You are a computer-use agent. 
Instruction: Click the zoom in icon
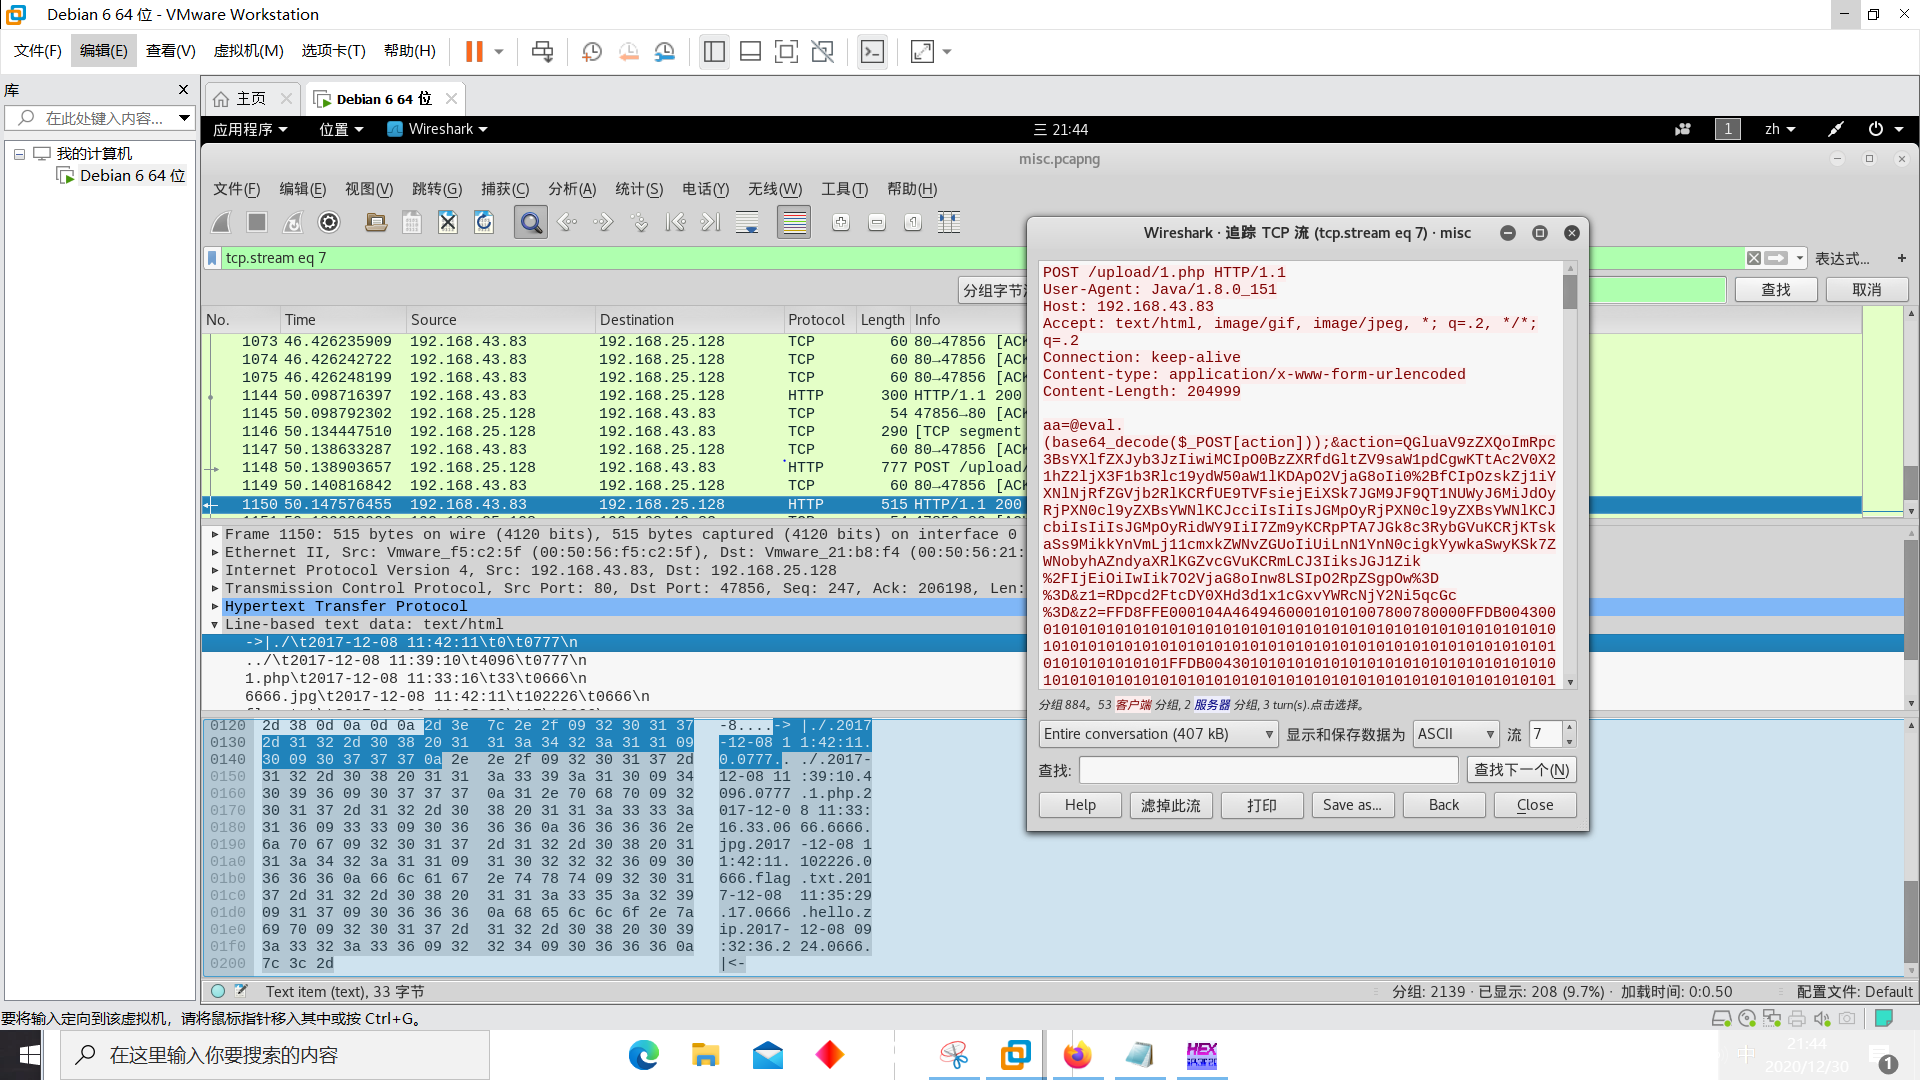pos(841,222)
